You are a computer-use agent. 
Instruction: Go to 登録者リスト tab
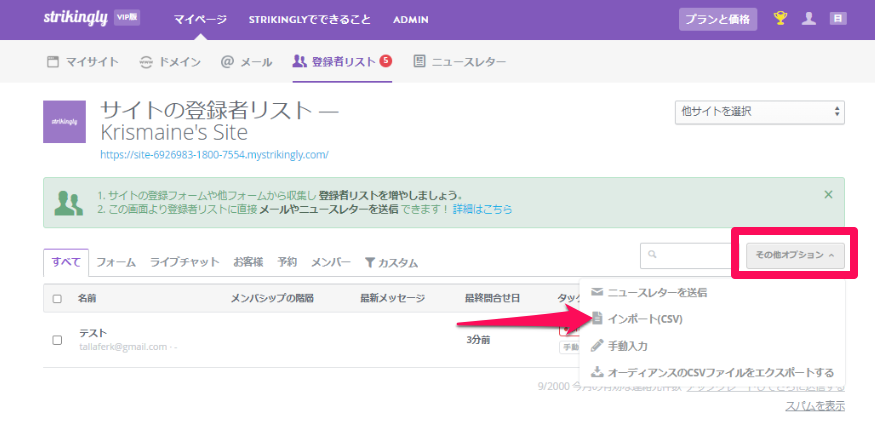(x=342, y=61)
